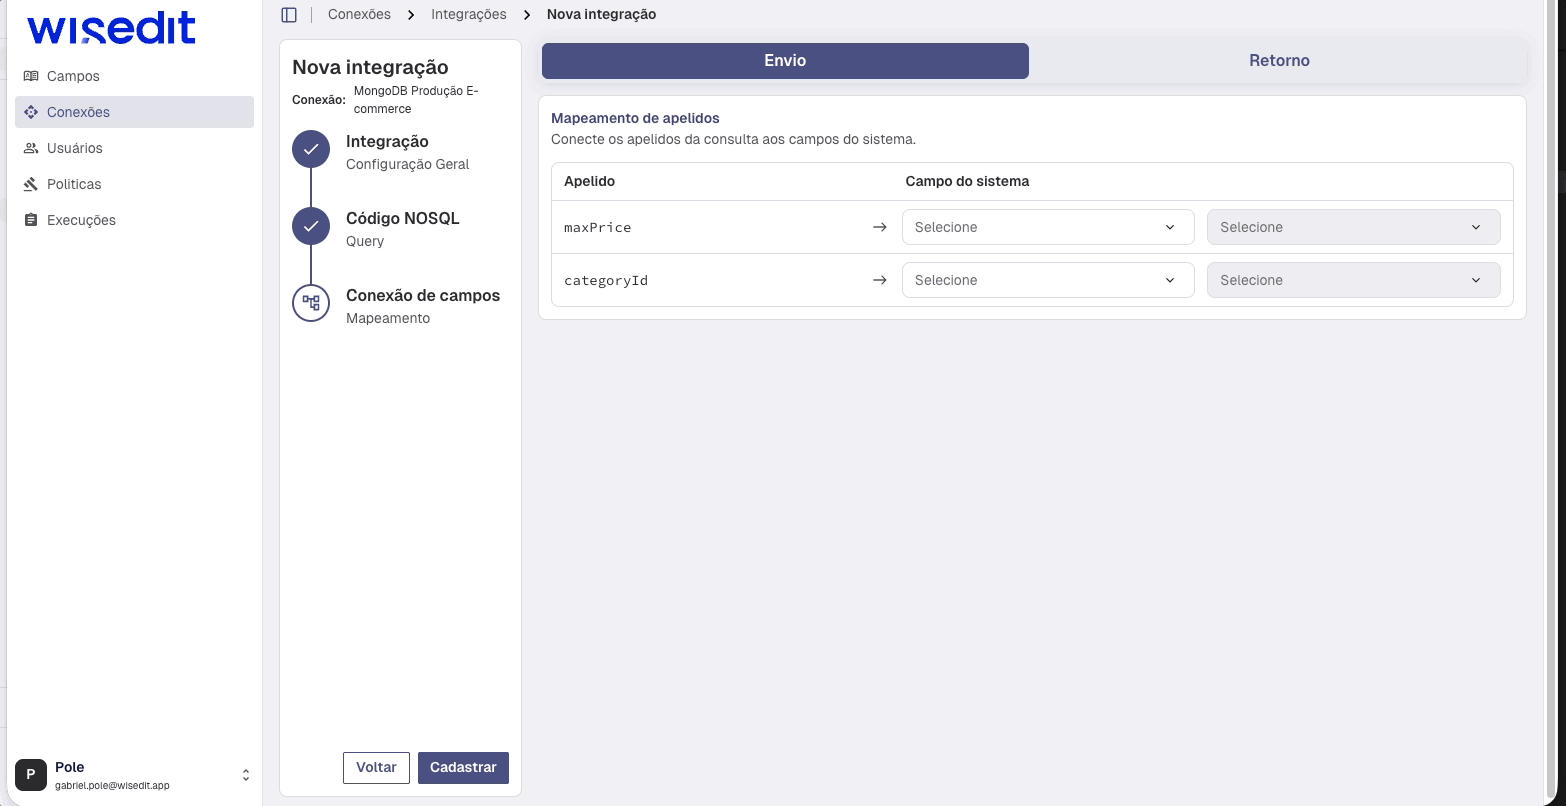The image size is (1566, 806).
Task: Click the Código NOSQL completed step circle
Action: coord(310,226)
